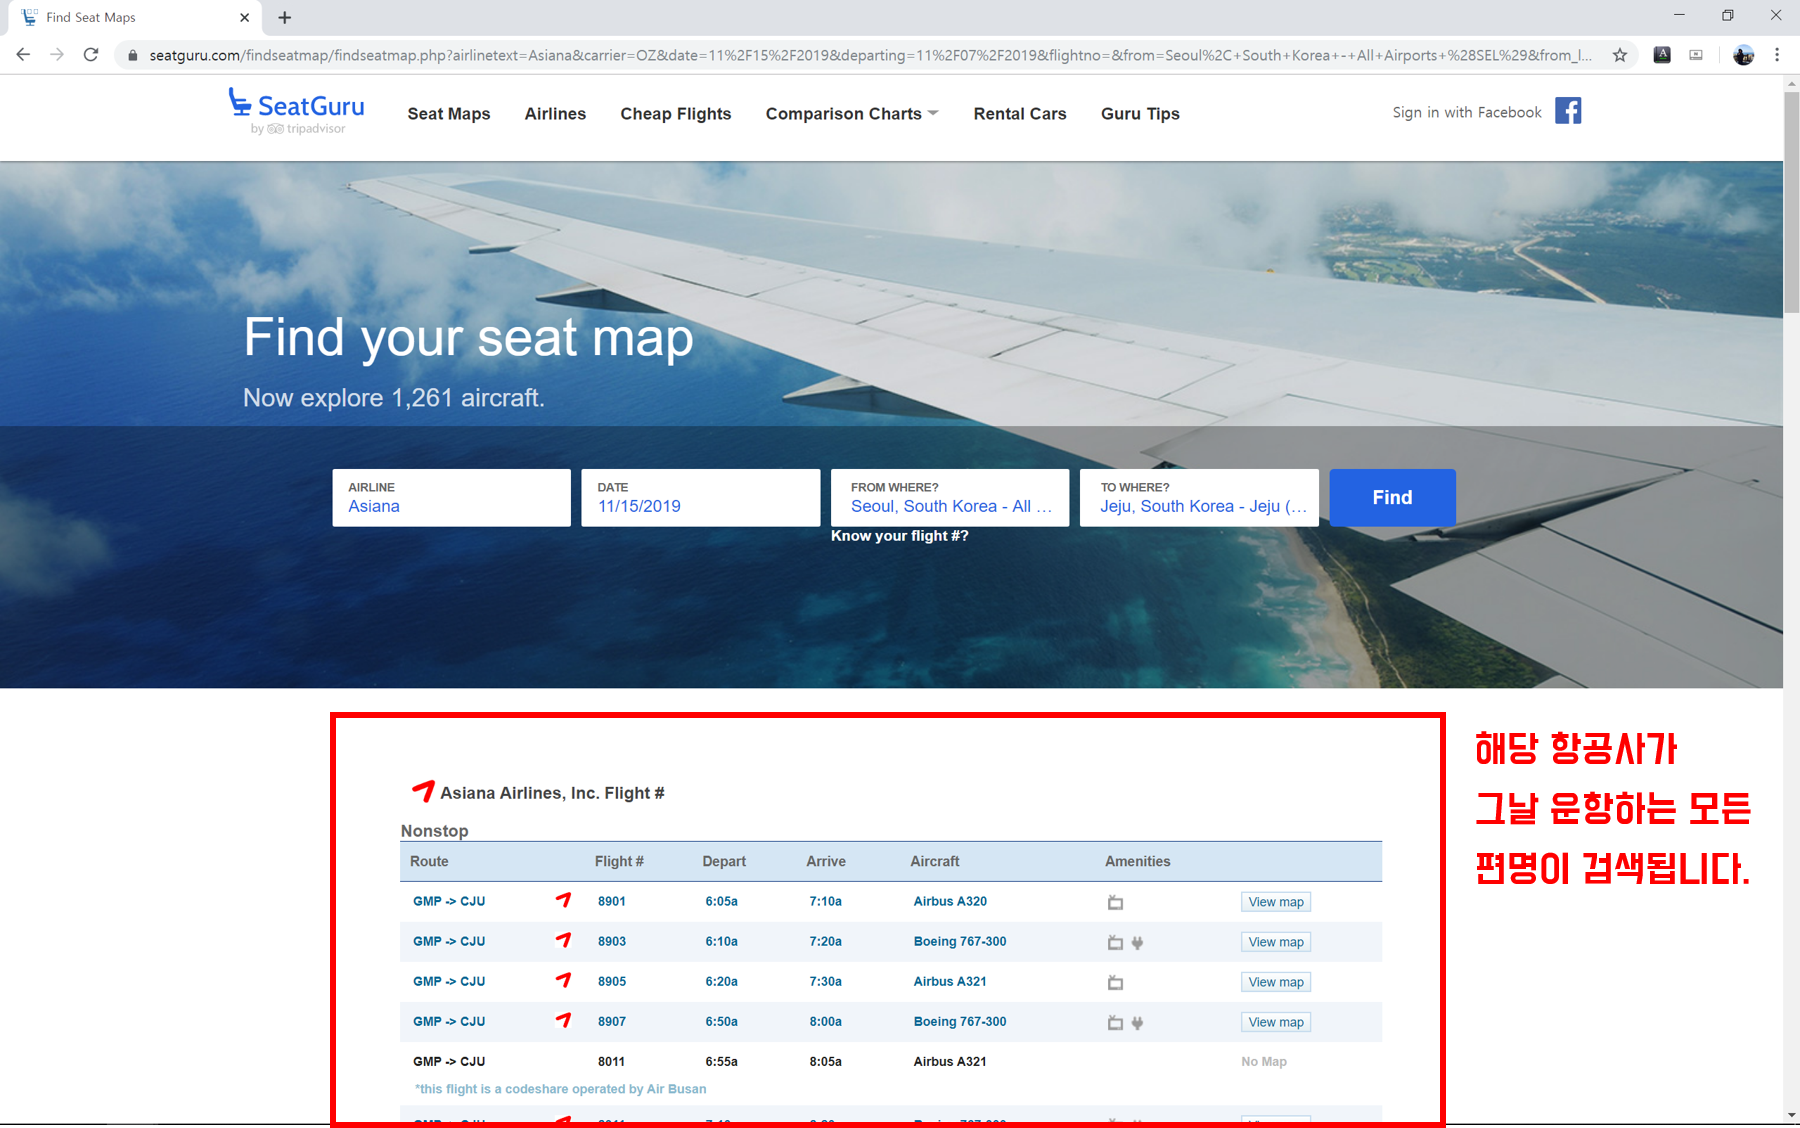Click the From Where field Seoul
This screenshot has width=1800, height=1128.
click(x=950, y=497)
